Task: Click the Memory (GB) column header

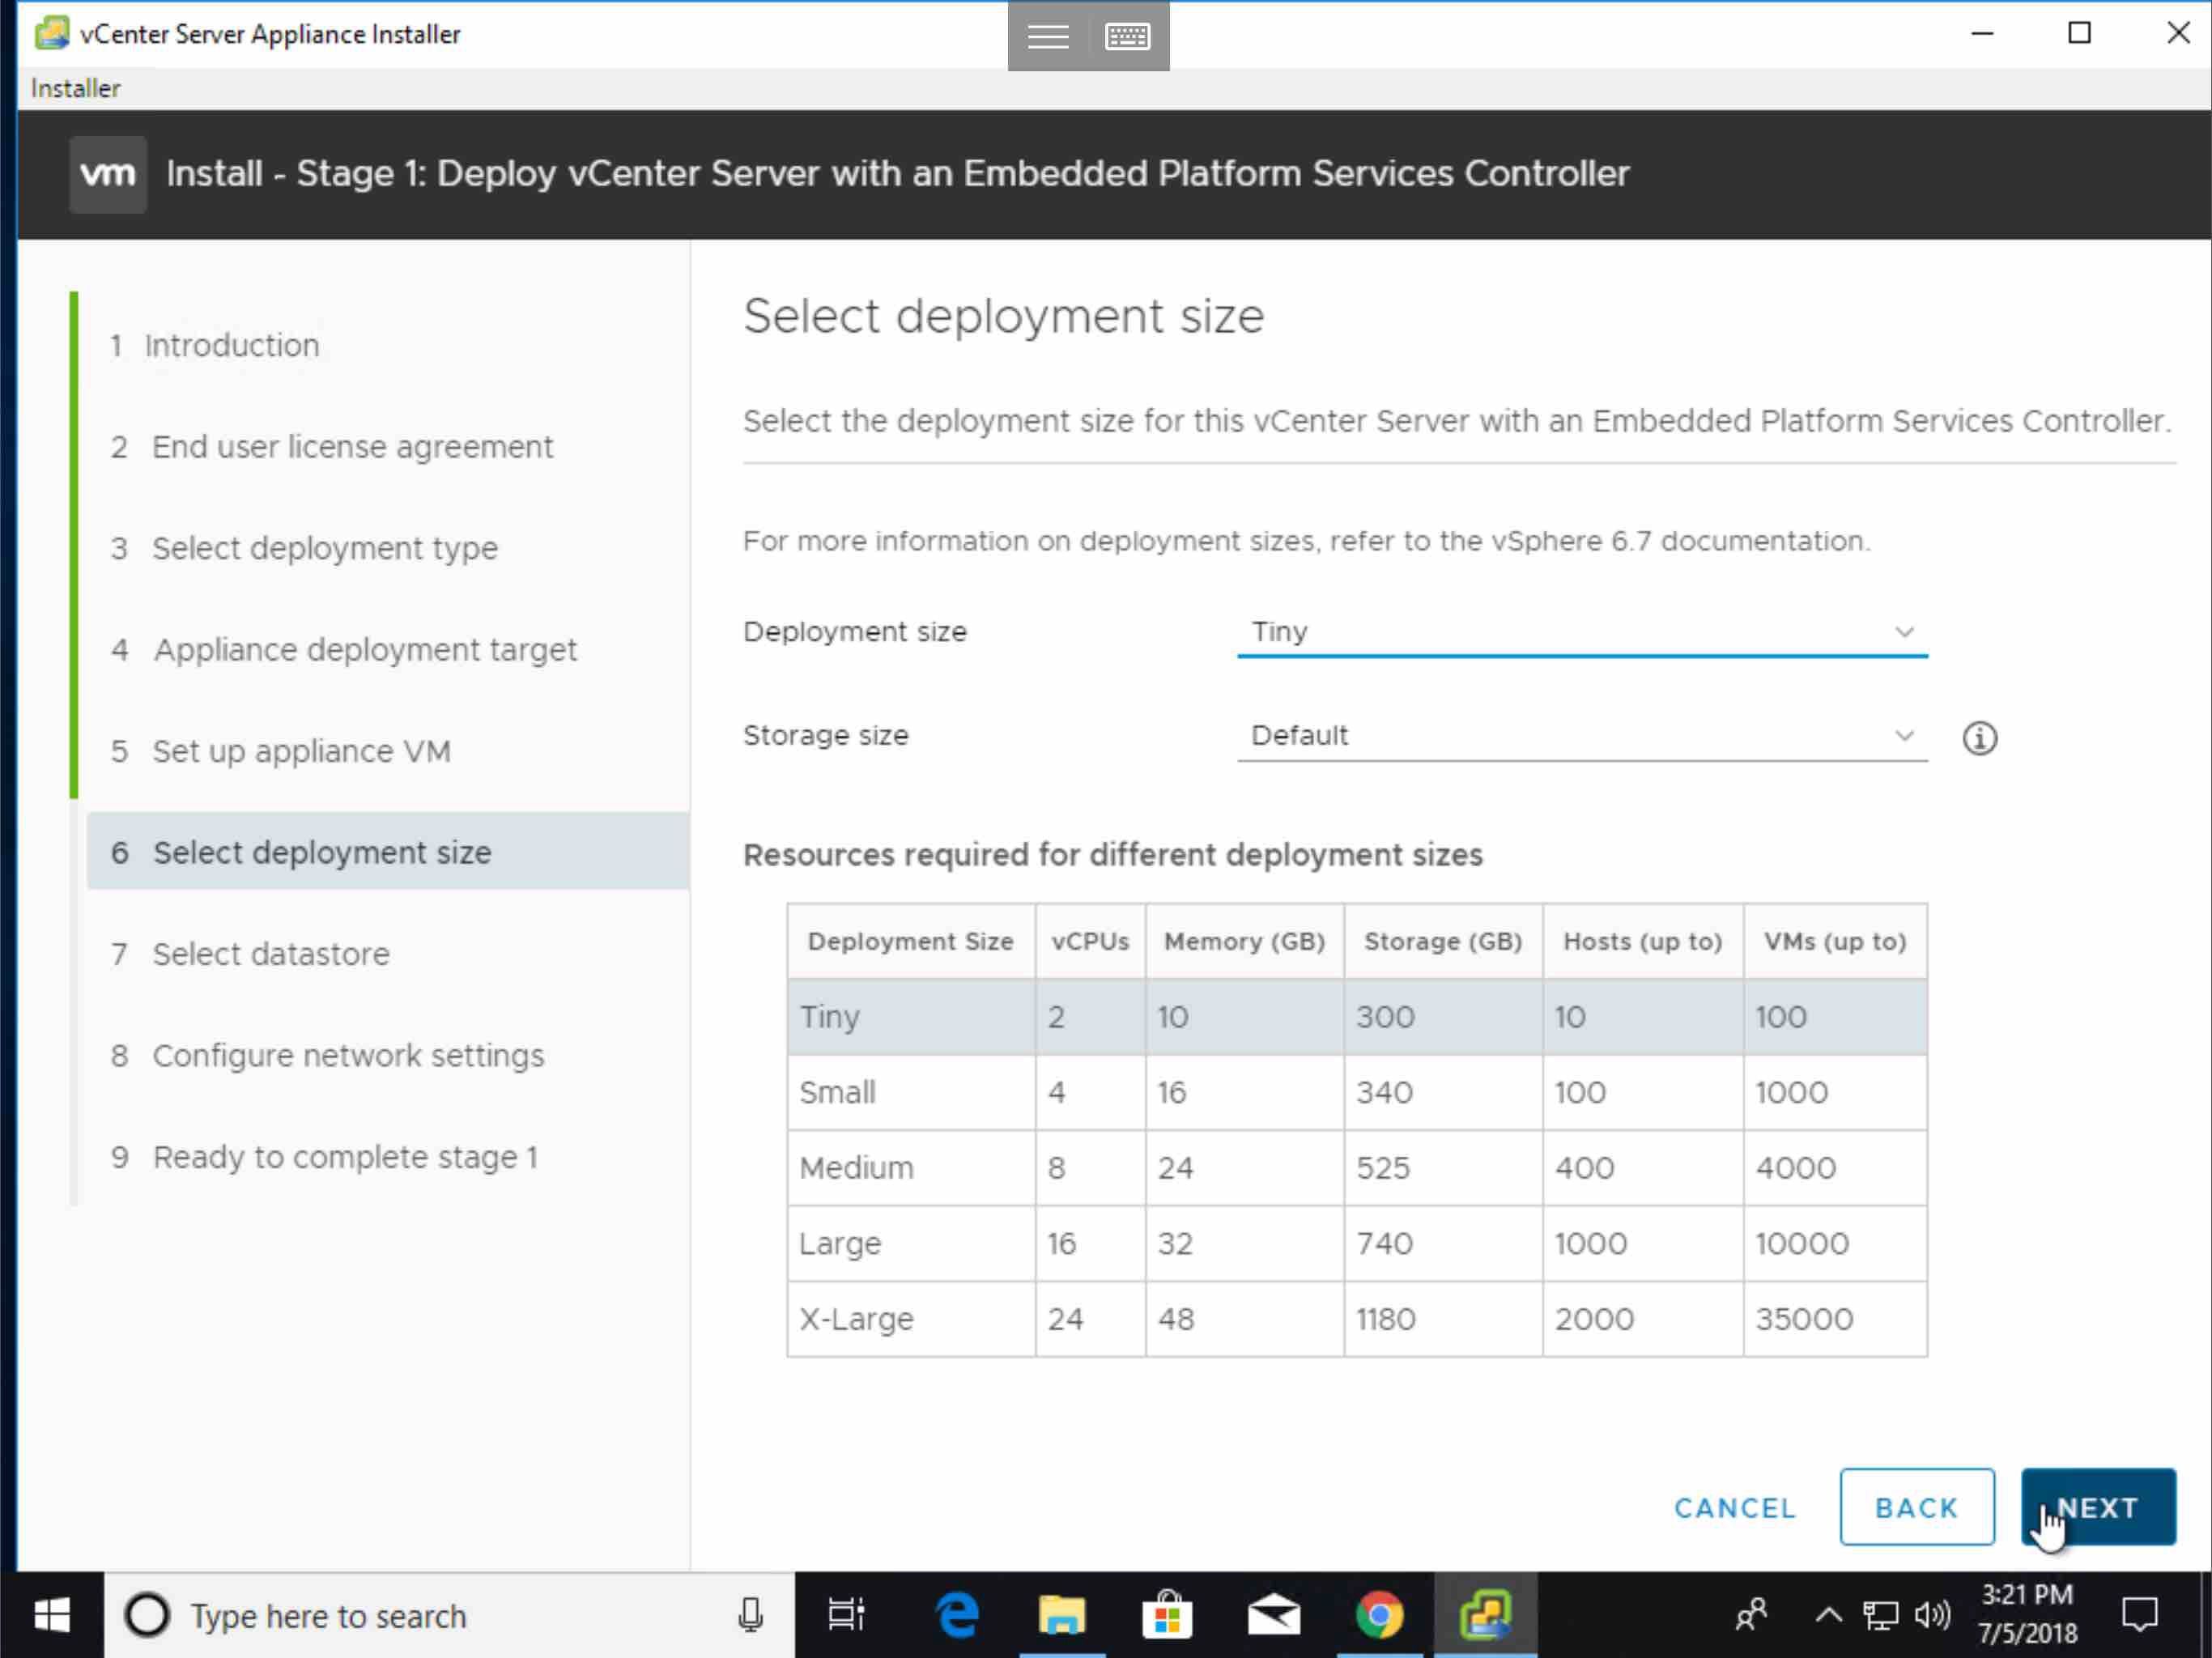Action: tap(1244, 941)
